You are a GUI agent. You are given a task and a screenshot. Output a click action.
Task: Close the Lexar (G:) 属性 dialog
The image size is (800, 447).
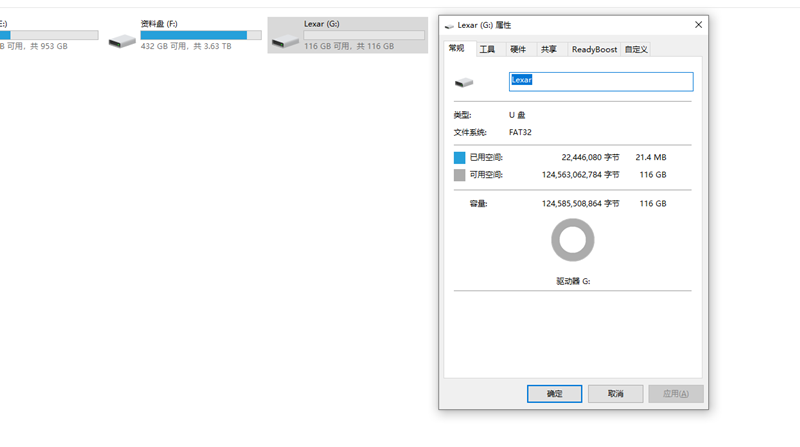(x=698, y=24)
